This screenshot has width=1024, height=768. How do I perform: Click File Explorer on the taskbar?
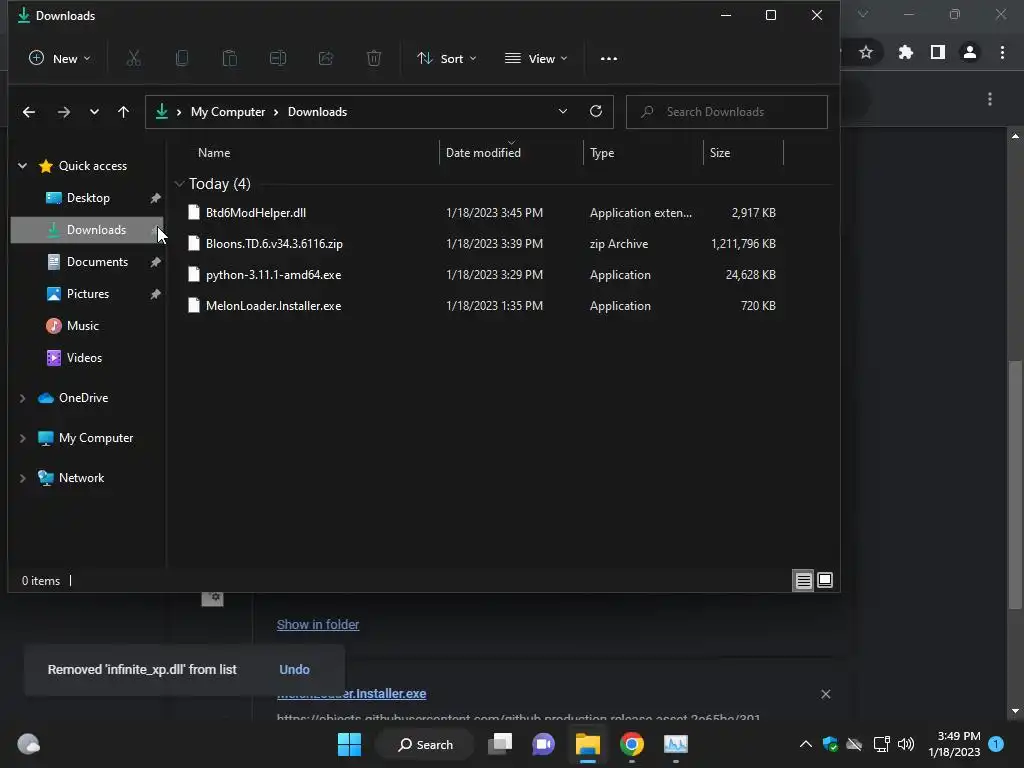click(588, 744)
